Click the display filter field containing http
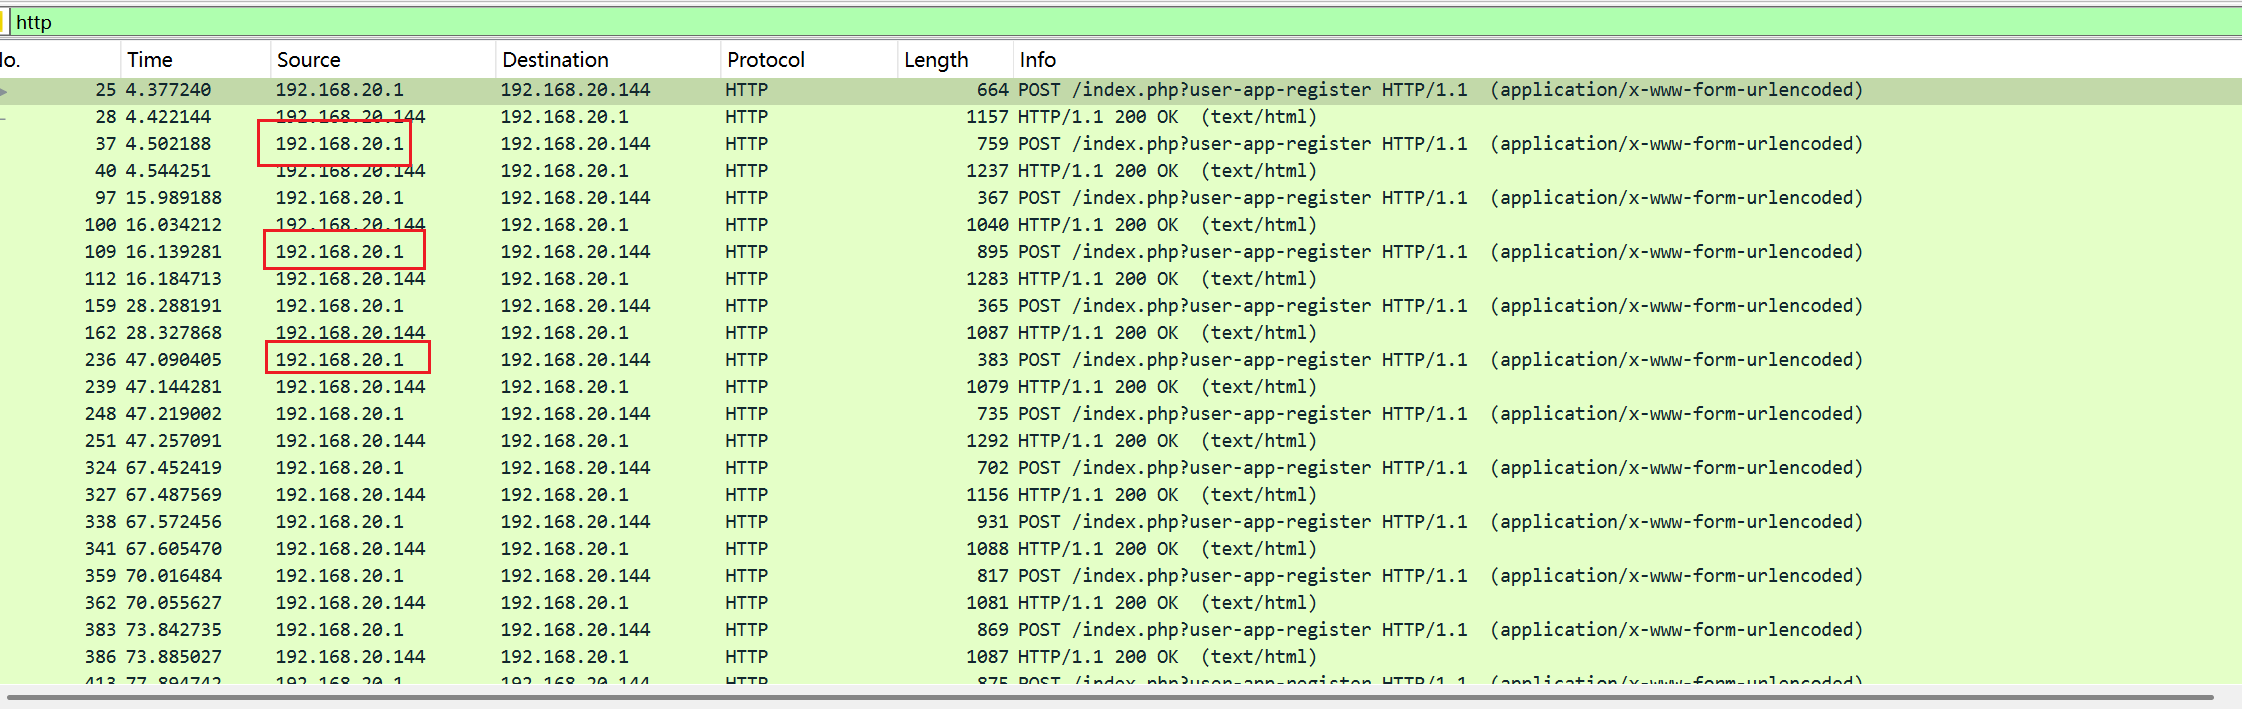 point(1100,22)
